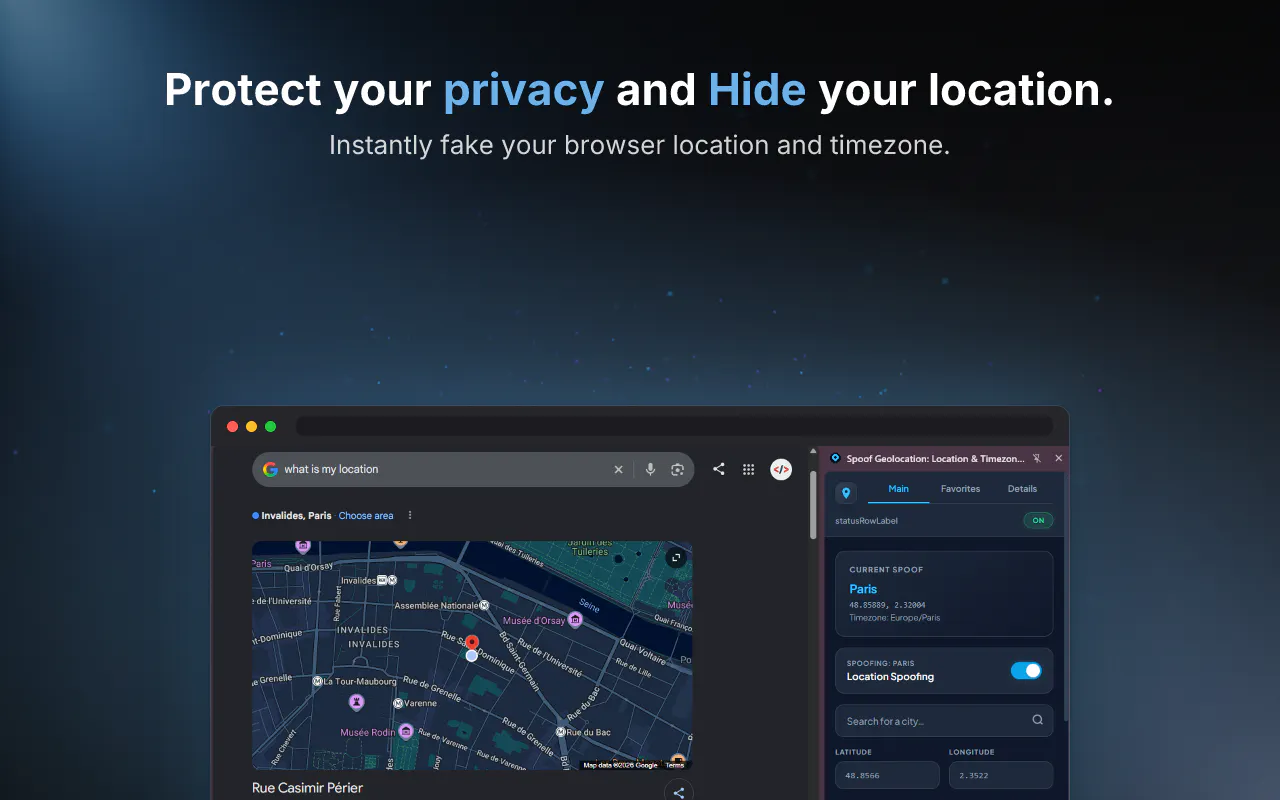Screen dimensions: 1280x800
Task: Switch to the Main tab
Action: (x=898, y=489)
